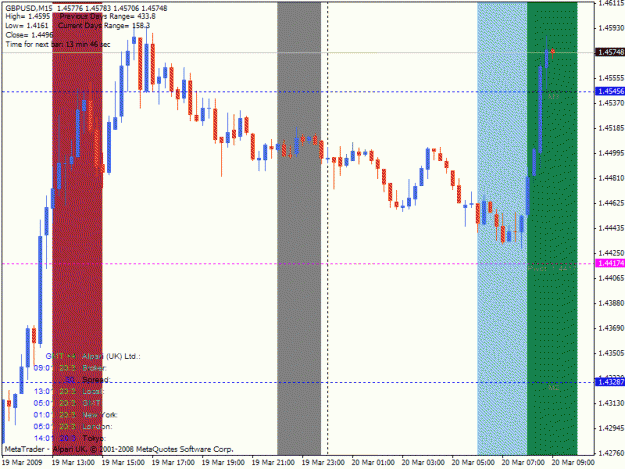Screen dimensions: 625x469
Task: Click the 'Broker:' clock label
Action: (94, 368)
